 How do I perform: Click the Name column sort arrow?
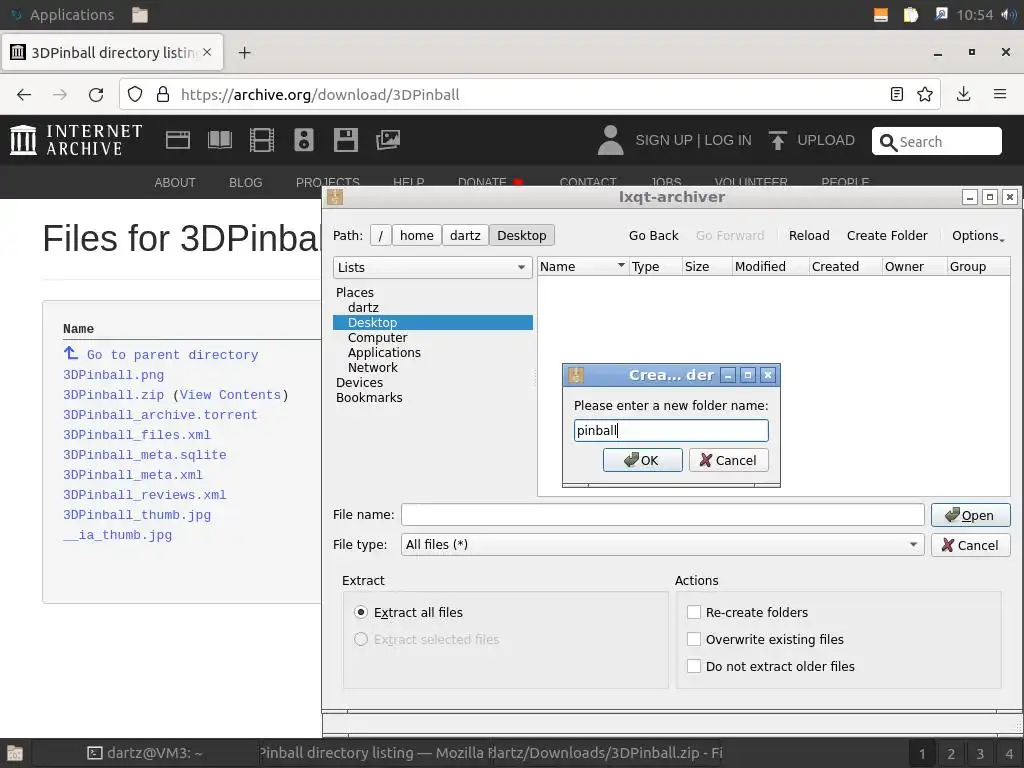[621, 265]
